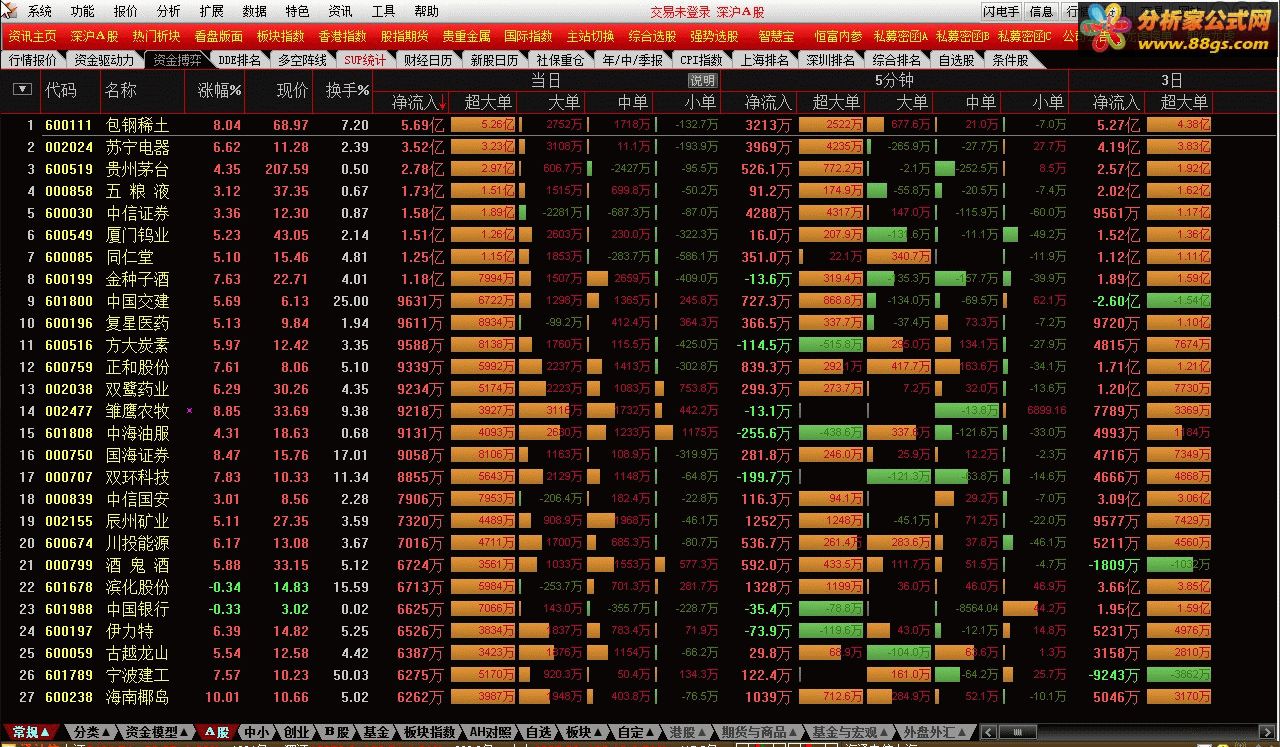This screenshot has height=747, width=1280.
Task: Click the 国际指数 toolbar button
Action: point(528,36)
